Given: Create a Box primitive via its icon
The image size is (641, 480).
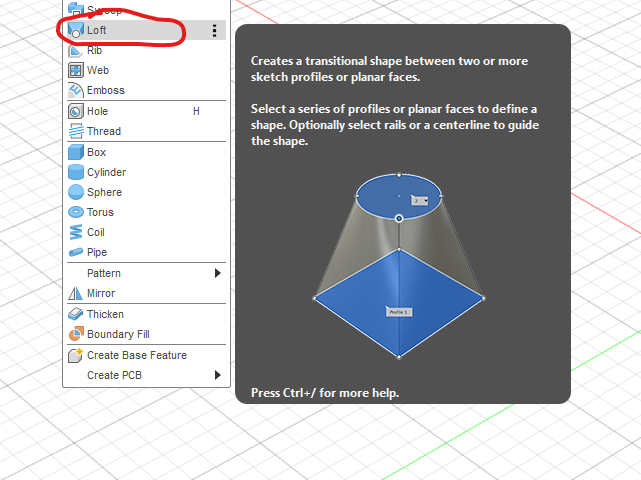Looking at the screenshot, I should pos(75,152).
